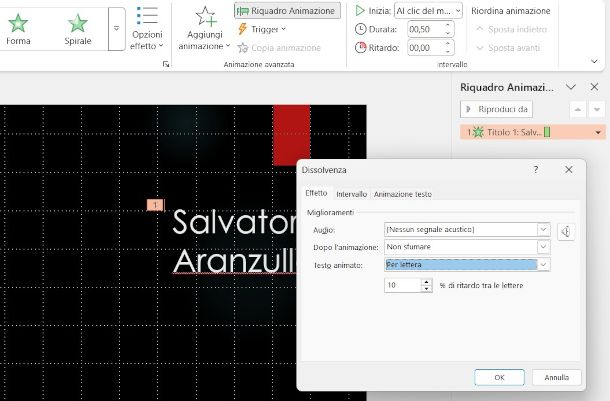Expand the Dopo l'animazione dropdown
The image size is (610, 401).
click(543, 247)
